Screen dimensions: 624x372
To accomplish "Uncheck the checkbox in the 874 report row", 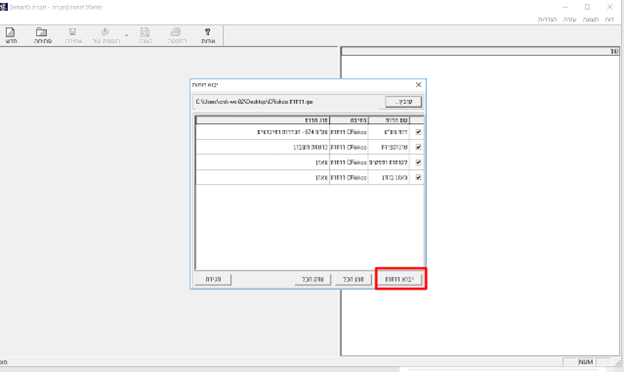I will coord(418,132).
